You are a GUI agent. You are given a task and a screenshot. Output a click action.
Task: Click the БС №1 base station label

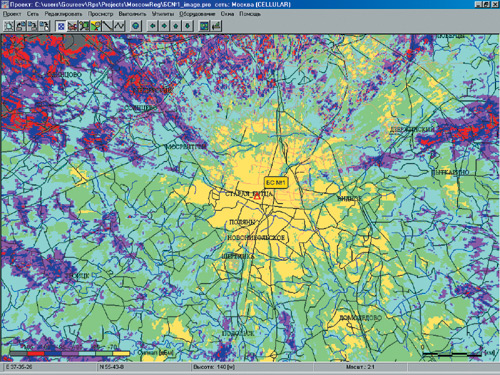click(276, 182)
